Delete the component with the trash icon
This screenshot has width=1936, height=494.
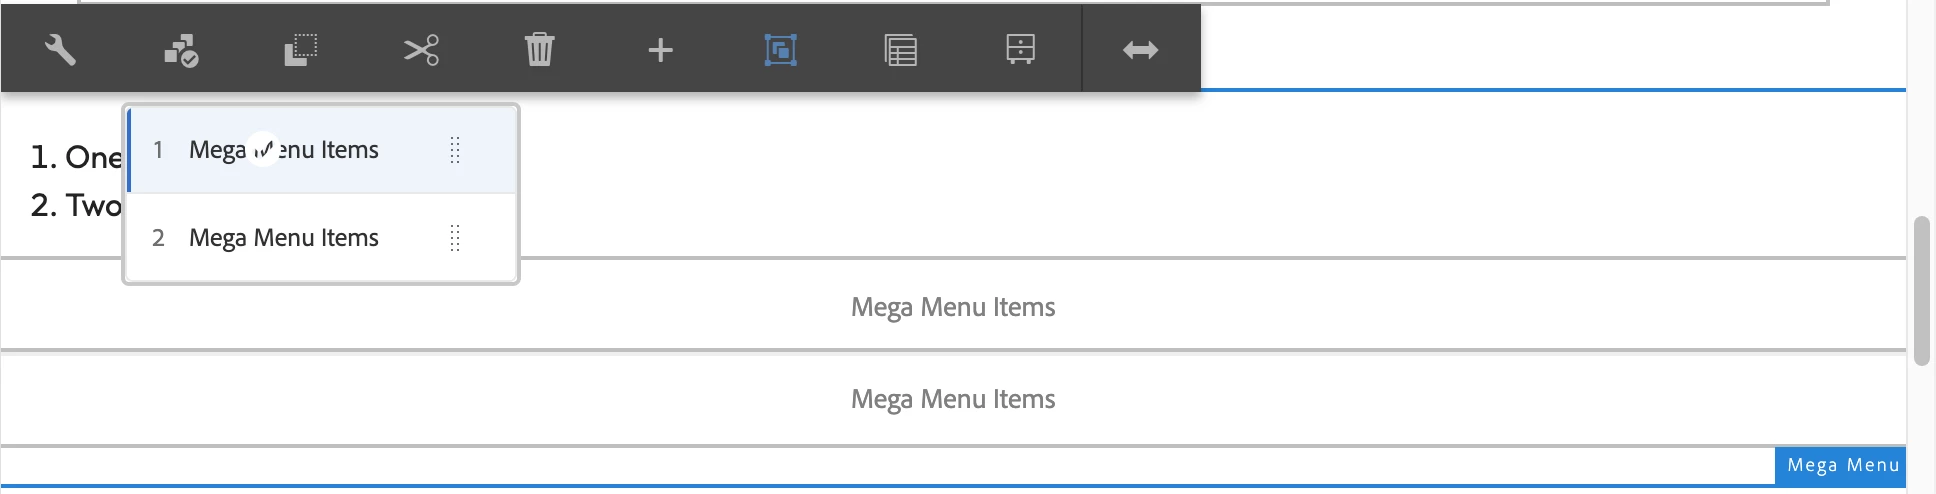point(540,49)
